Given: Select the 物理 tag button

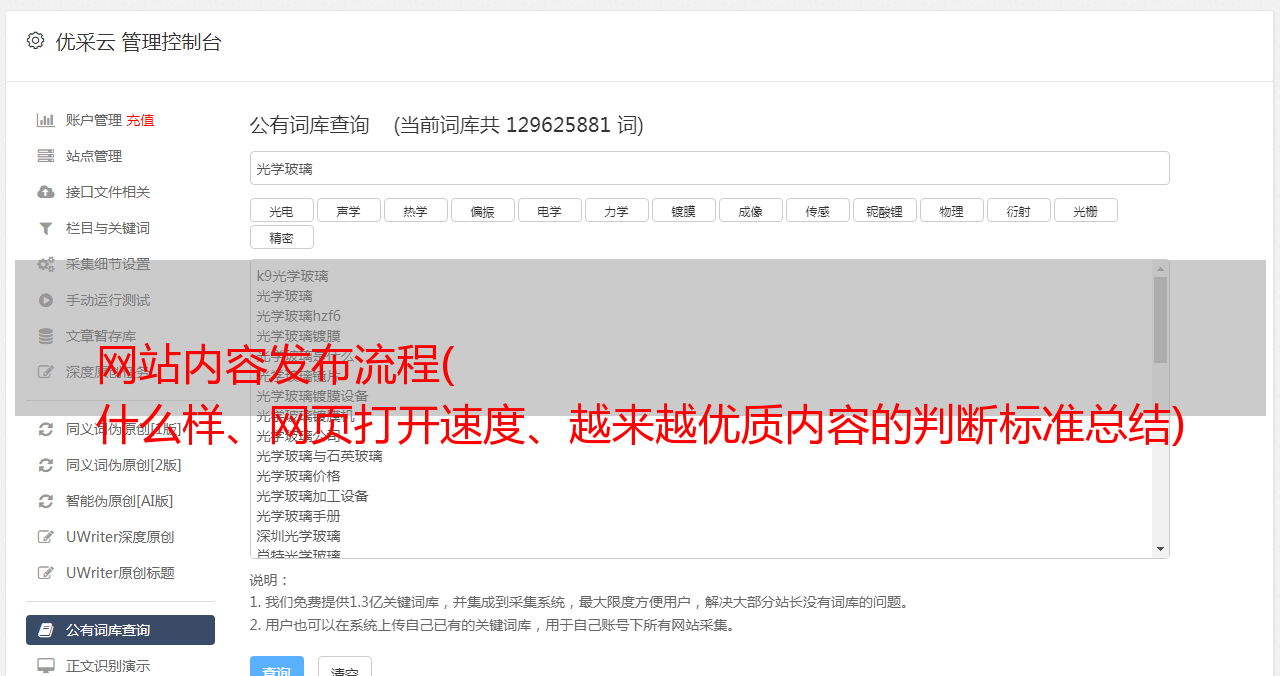Looking at the screenshot, I should [952, 210].
